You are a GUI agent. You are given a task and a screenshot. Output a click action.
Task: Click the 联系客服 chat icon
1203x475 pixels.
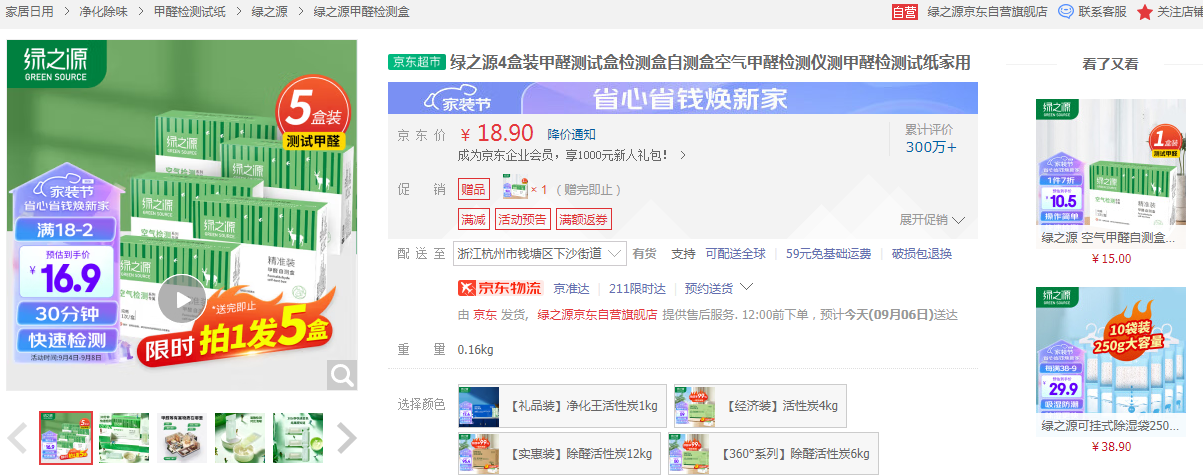coord(1066,11)
